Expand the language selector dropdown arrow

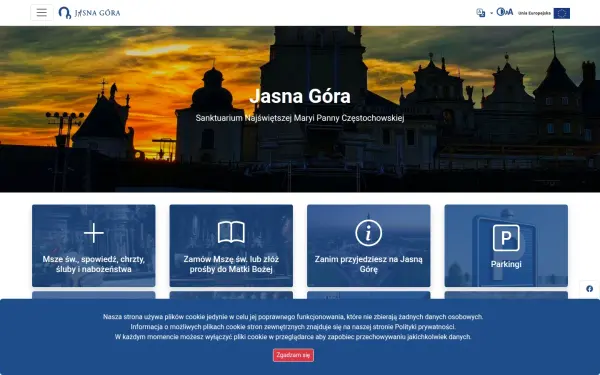(x=492, y=13)
